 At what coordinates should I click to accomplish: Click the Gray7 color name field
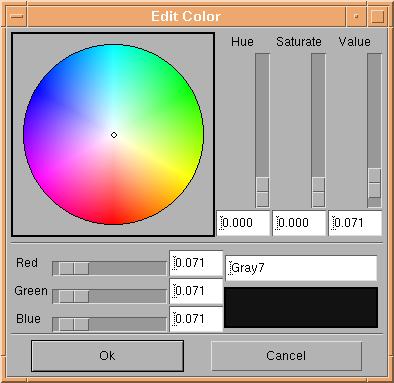(x=301, y=268)
